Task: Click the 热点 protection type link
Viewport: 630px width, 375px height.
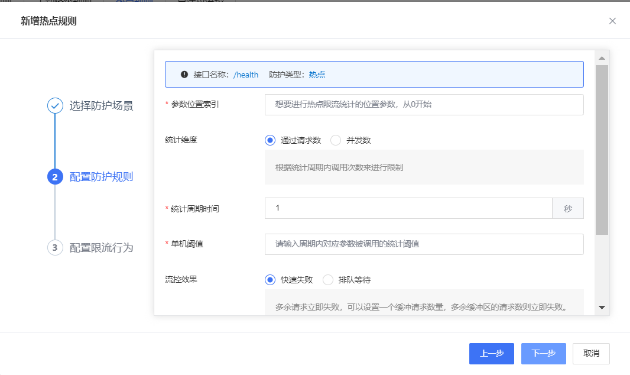Action: [317, 75]
